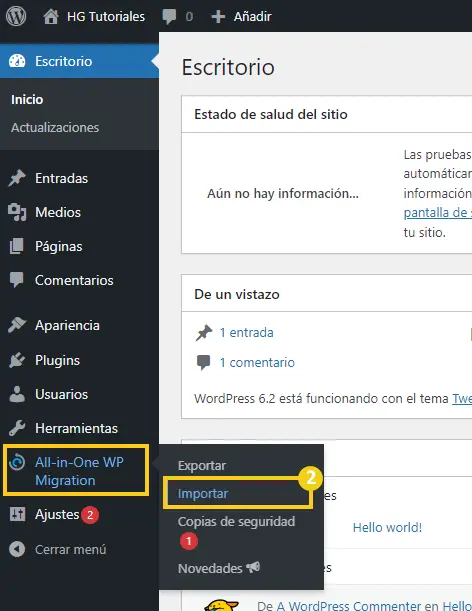This screenshot has width=472, height=611.
Task: Open Copias de seguridad submenu item
Action: click(236, 521)
